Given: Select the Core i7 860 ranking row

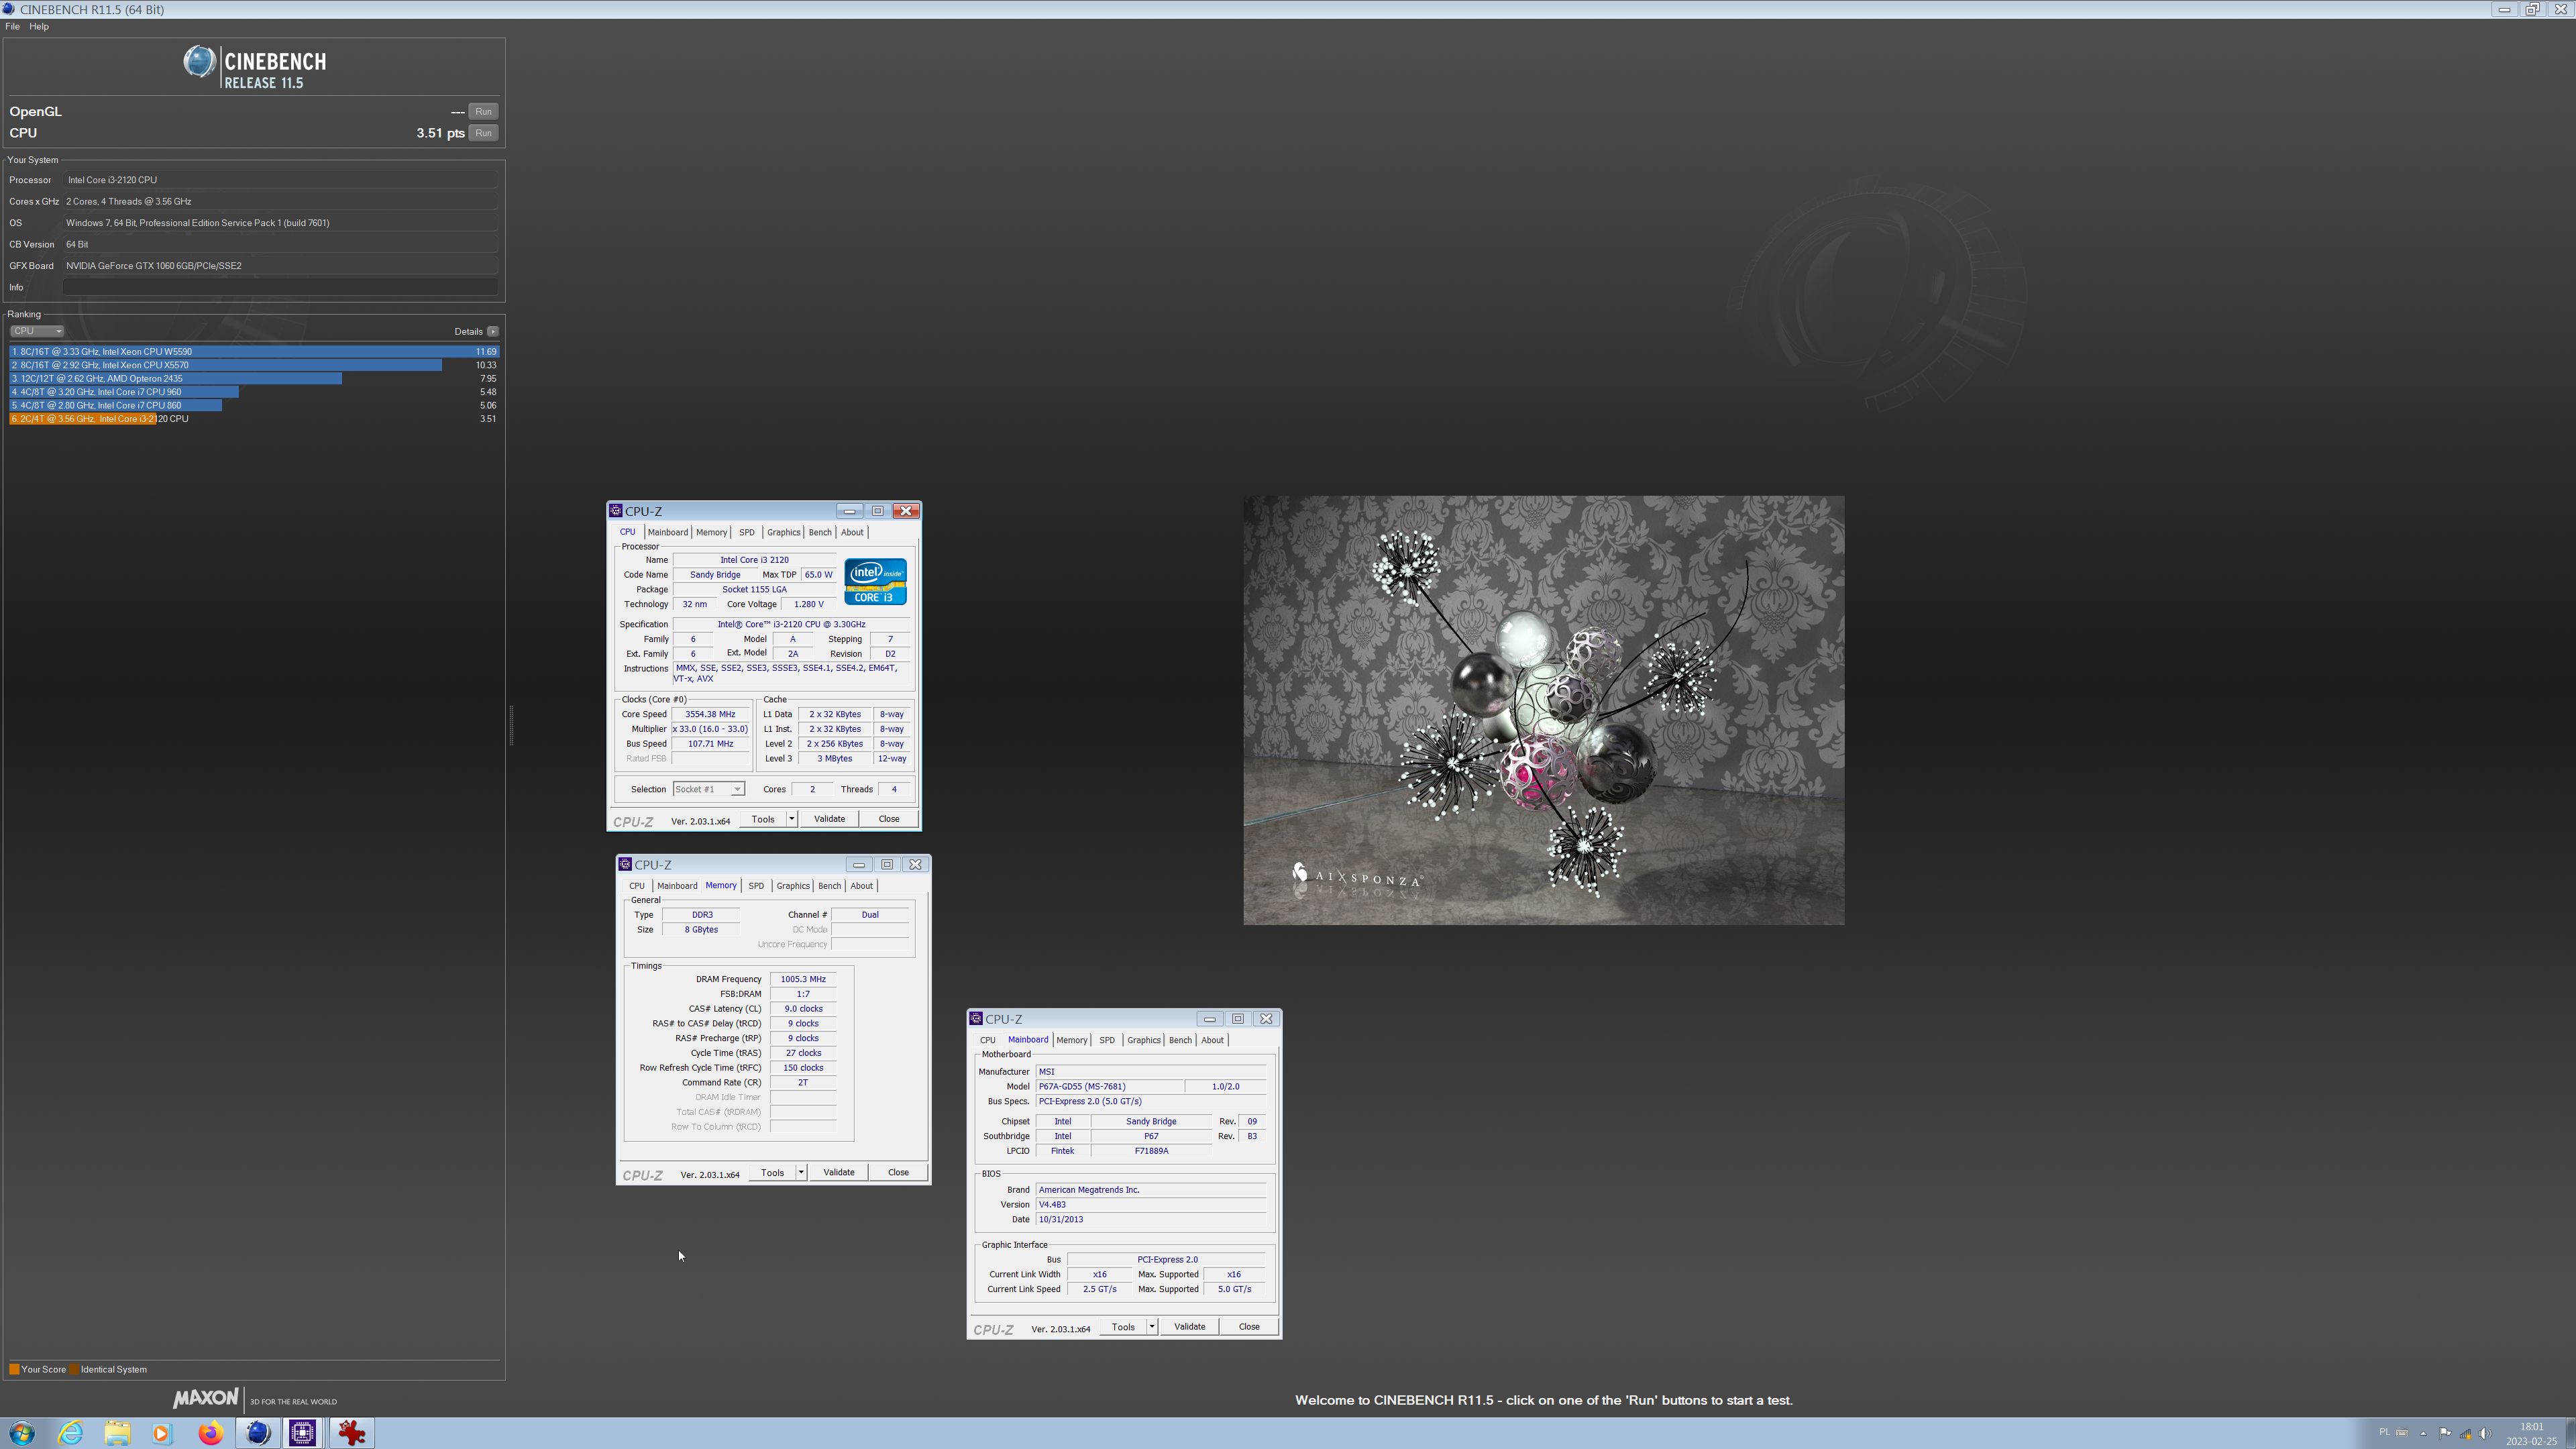Looking at the screenshot, I should (254, 405).
